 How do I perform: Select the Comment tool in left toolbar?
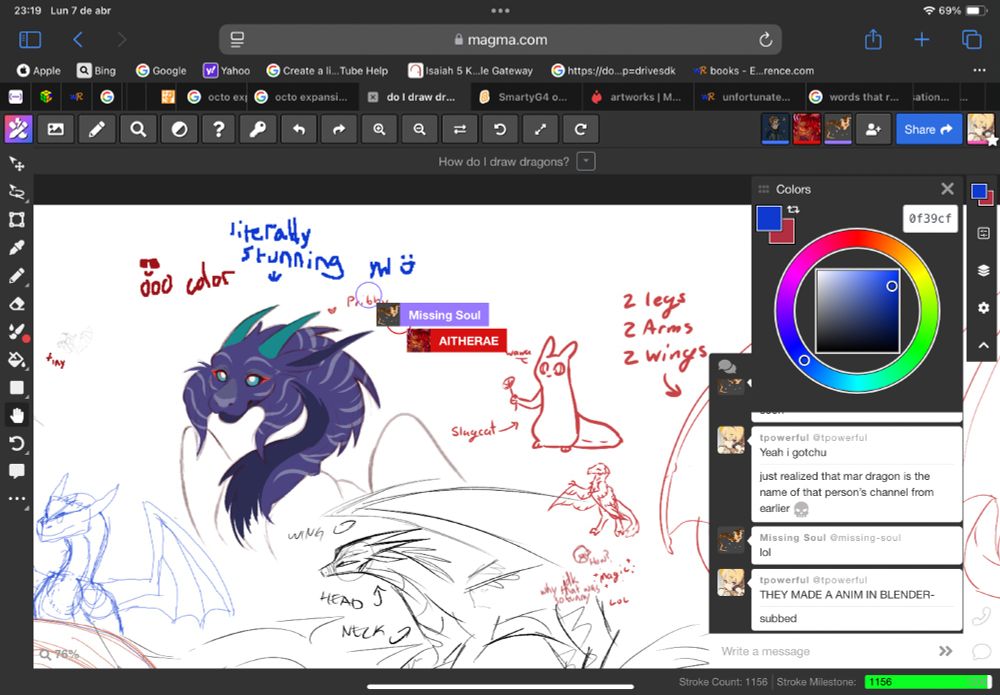(x=17, y=471)
